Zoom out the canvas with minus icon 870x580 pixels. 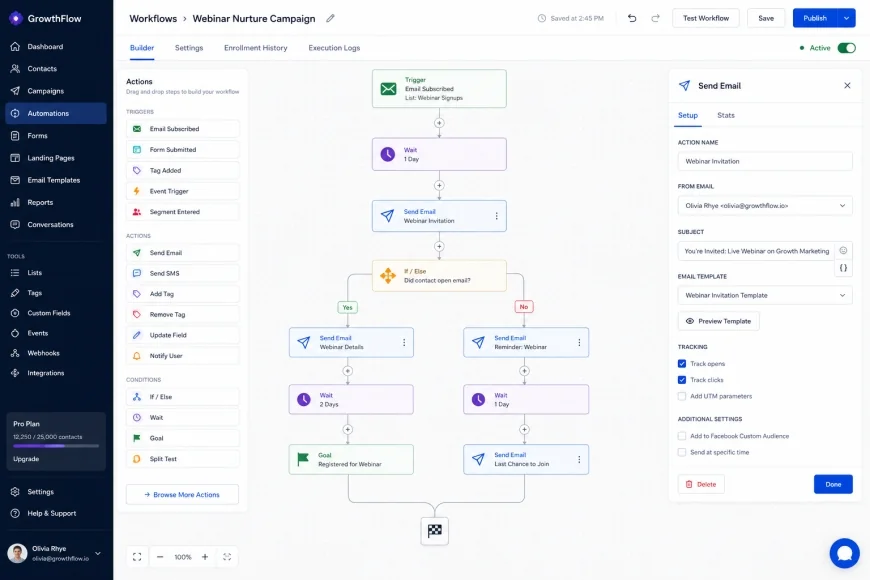pyautogui.click(x=160, y=557)
